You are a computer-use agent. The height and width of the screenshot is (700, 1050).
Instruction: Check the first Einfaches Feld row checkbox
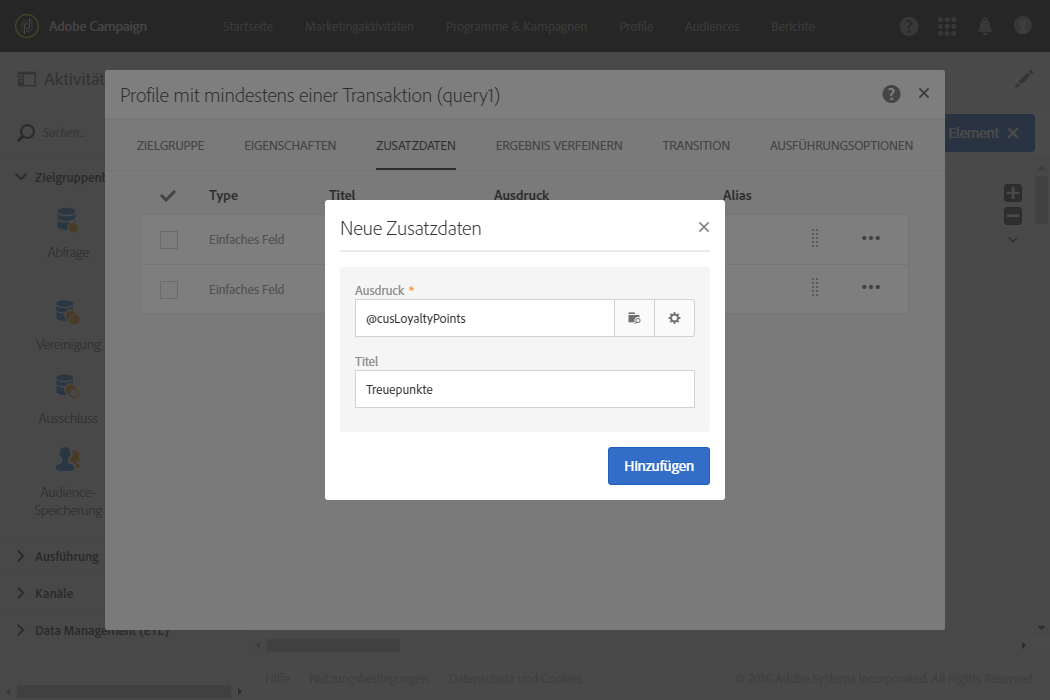[x=169, y=240]
